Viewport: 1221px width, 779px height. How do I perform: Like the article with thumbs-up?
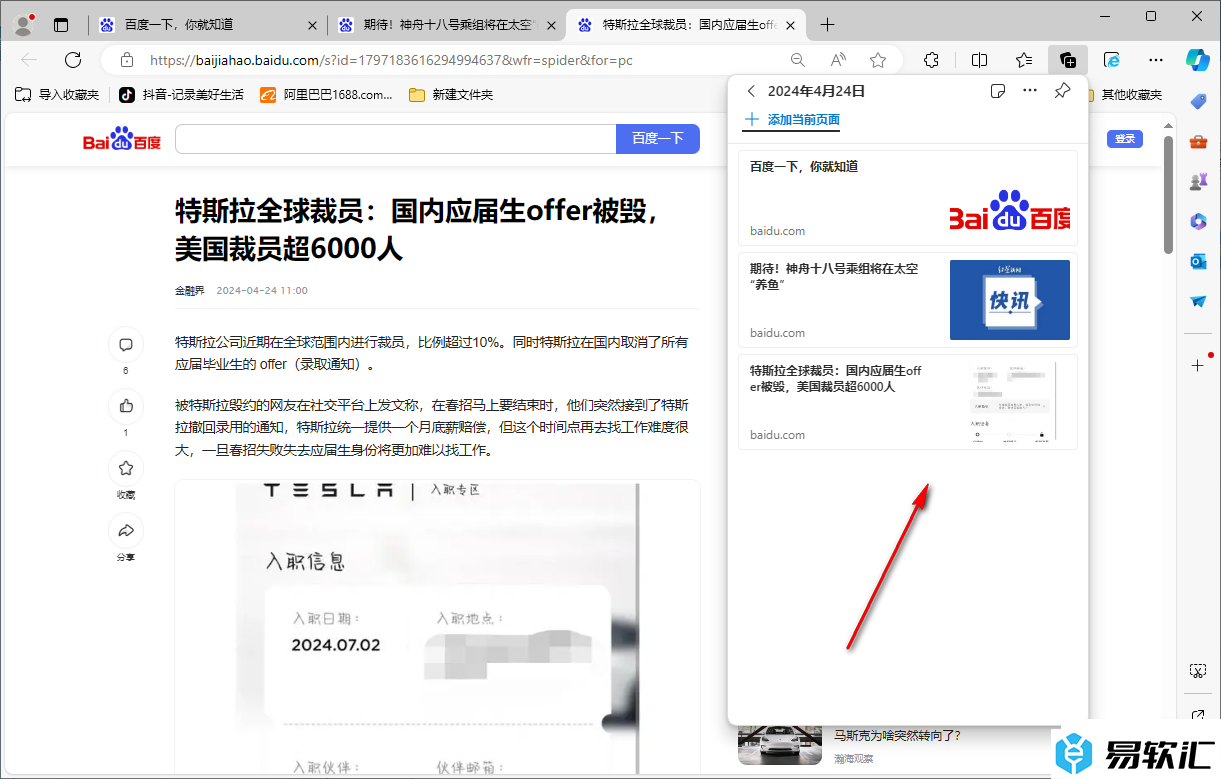point(126,406)
